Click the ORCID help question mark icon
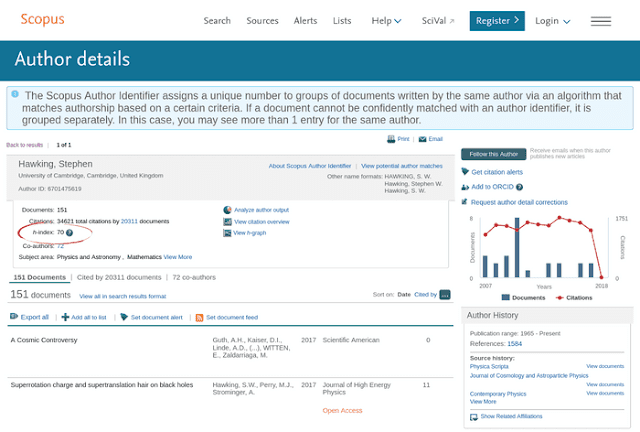This screenshot has height=432, width=640. tap(519, 187)
